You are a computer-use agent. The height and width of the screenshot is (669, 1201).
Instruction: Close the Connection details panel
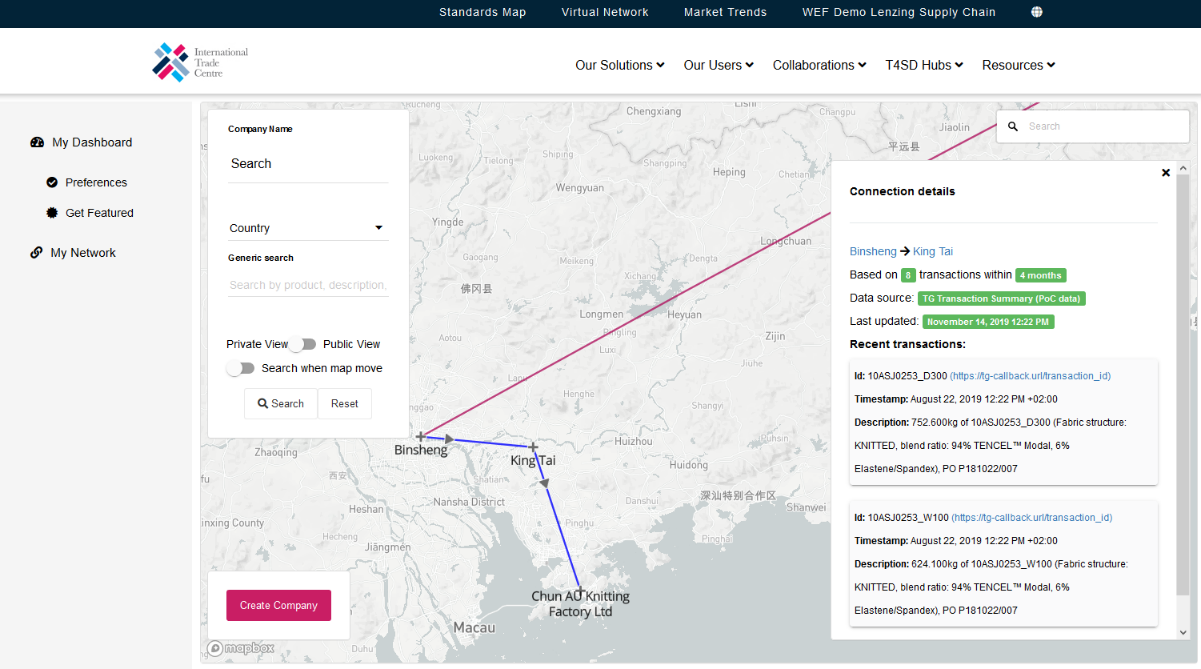tap(1165, 173)
